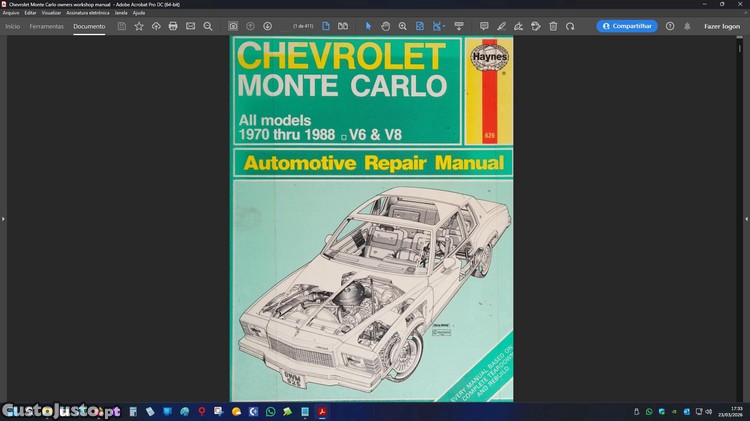The image size is (750, 421).
Task: Expand the left navigation pane arrow
Action: click(x=4, y=218)
